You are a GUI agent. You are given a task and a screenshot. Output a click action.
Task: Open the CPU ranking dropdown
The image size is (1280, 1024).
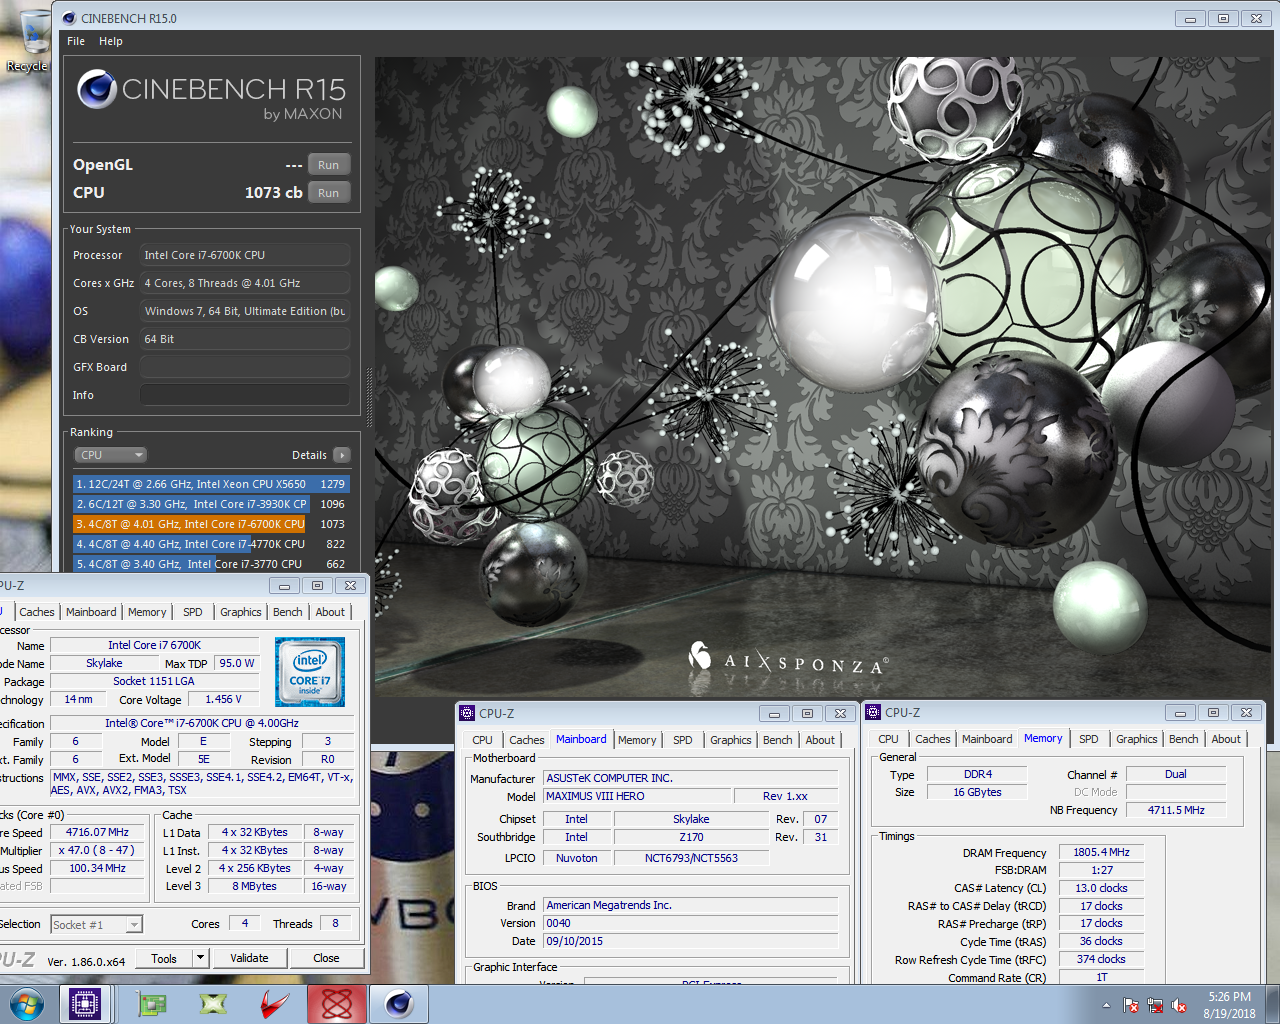[x=111, y=455]
